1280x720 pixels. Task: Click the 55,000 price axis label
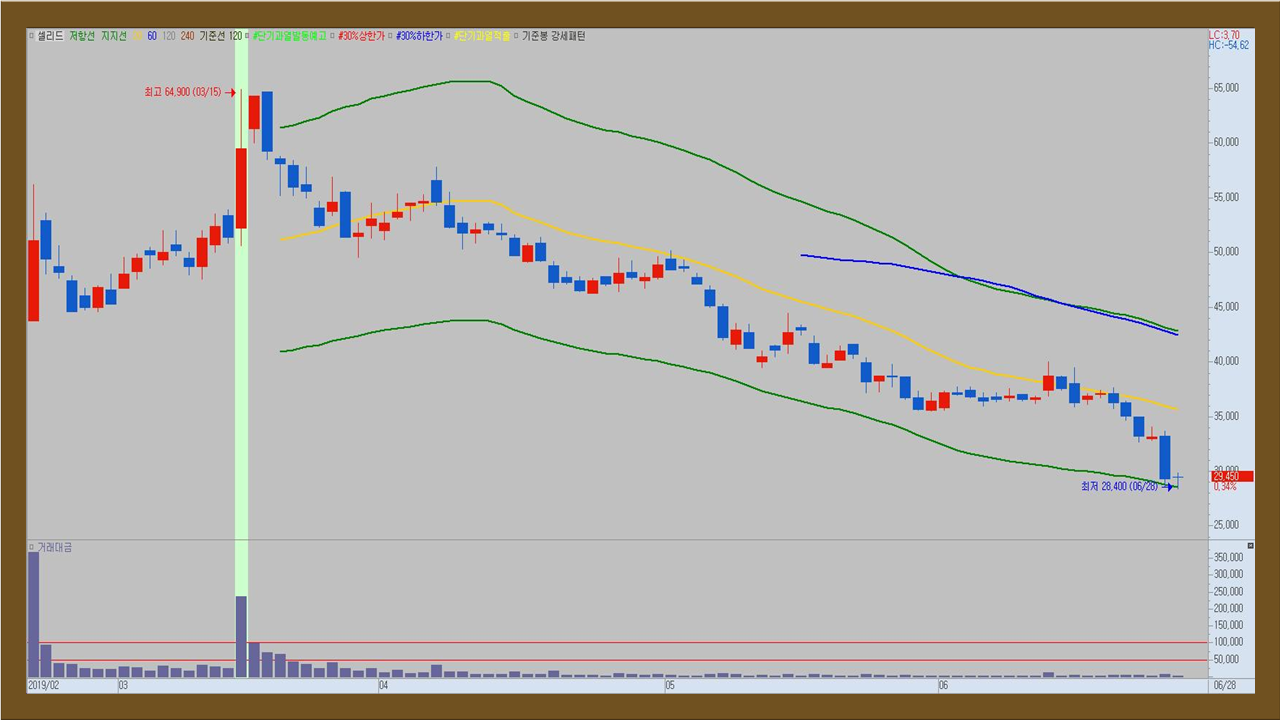[1226, 197]
